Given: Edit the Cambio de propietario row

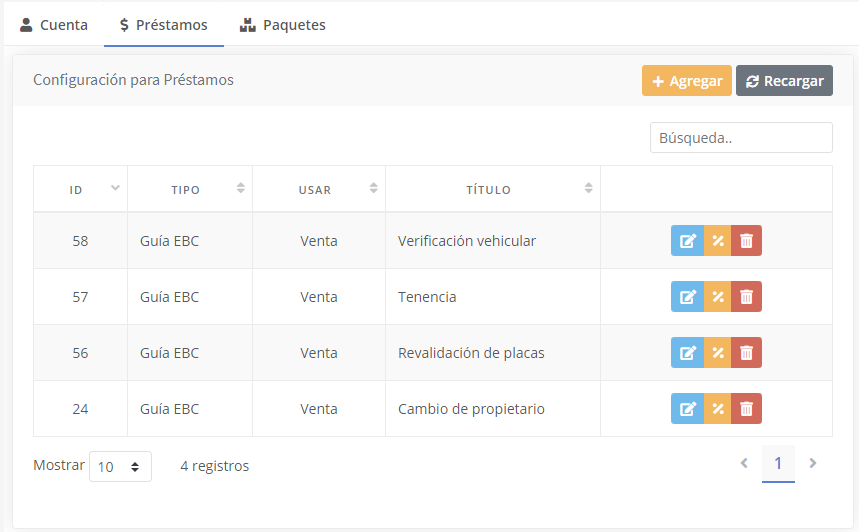Looking at the screenshot, I should point(687,409).
